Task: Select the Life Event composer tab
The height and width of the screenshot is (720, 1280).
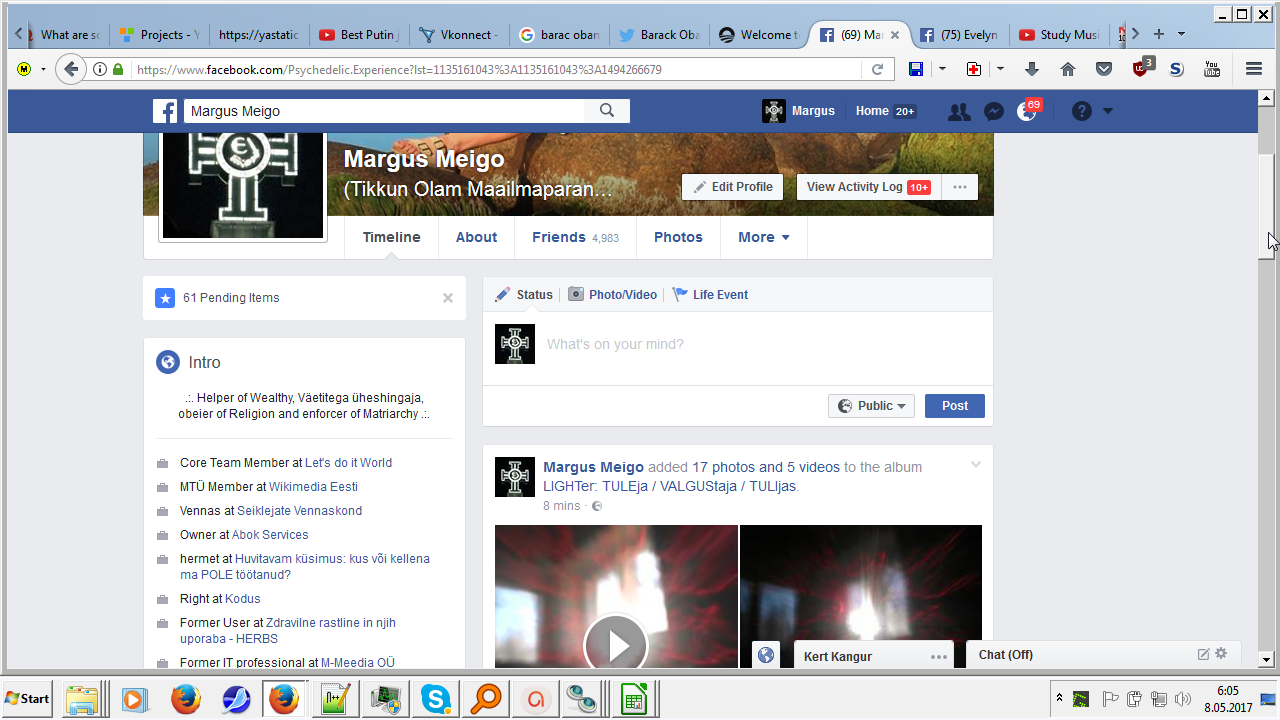Action: 710,294
